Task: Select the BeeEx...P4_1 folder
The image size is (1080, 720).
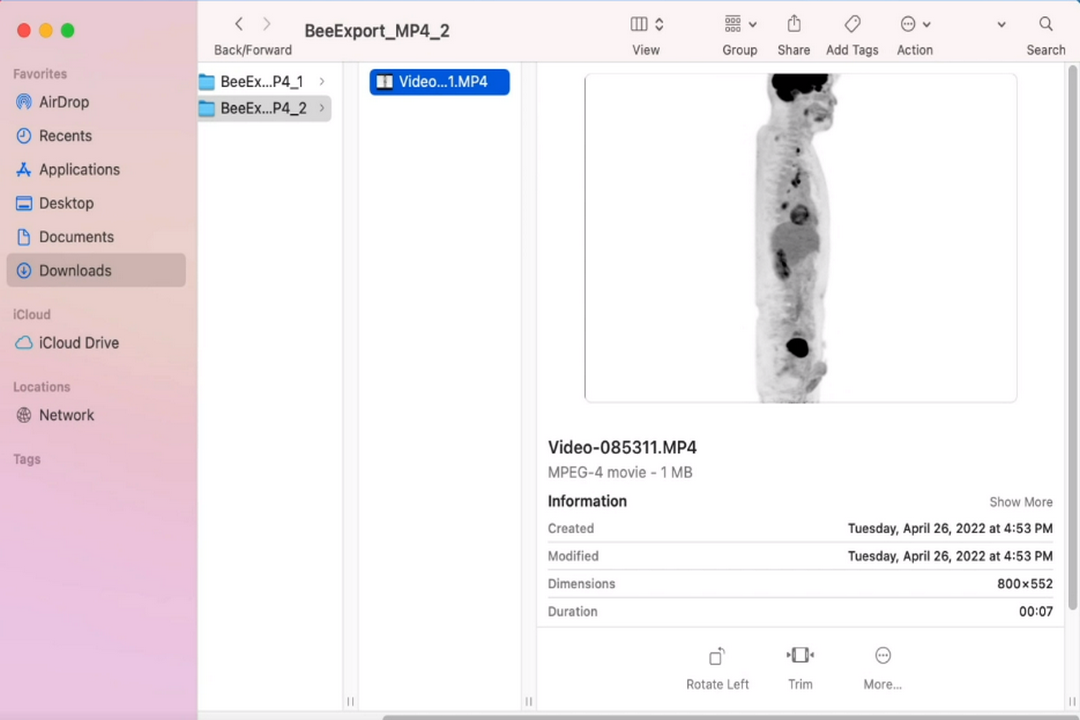Action: pos(260,82)
